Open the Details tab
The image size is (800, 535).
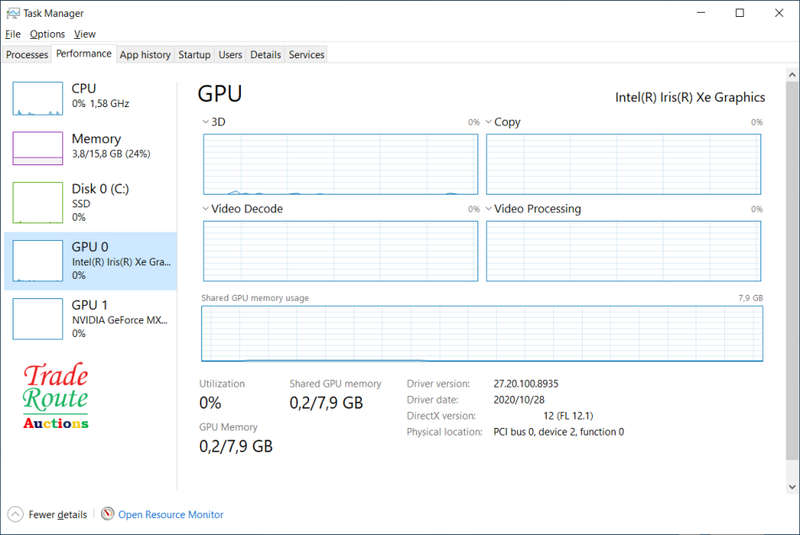click(x=265, y=55)
